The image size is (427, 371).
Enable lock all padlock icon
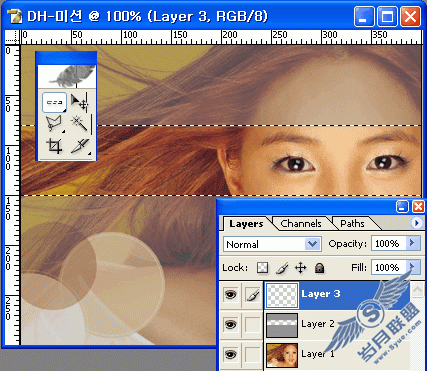pyautogui.click(x=319, y=268)
